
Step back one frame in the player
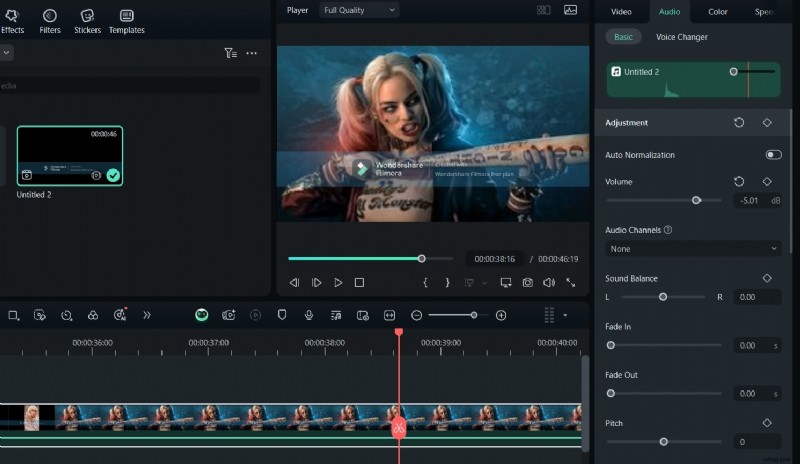pos(294,282)
